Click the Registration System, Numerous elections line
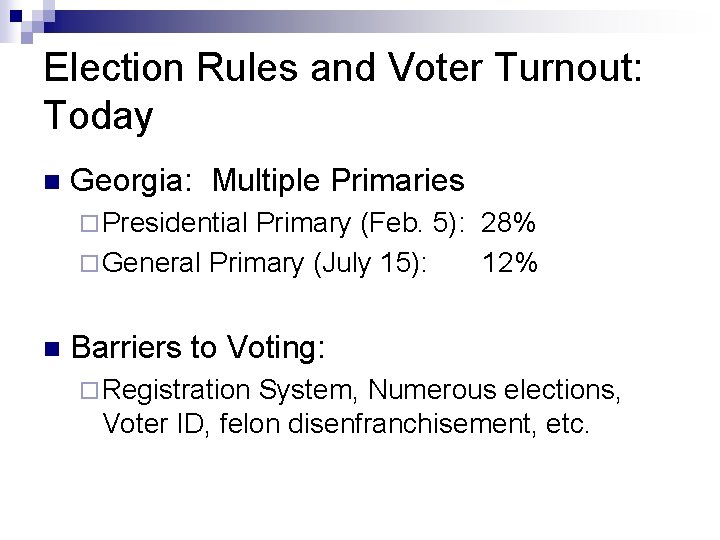720x540 pixels. coord(362,389)
